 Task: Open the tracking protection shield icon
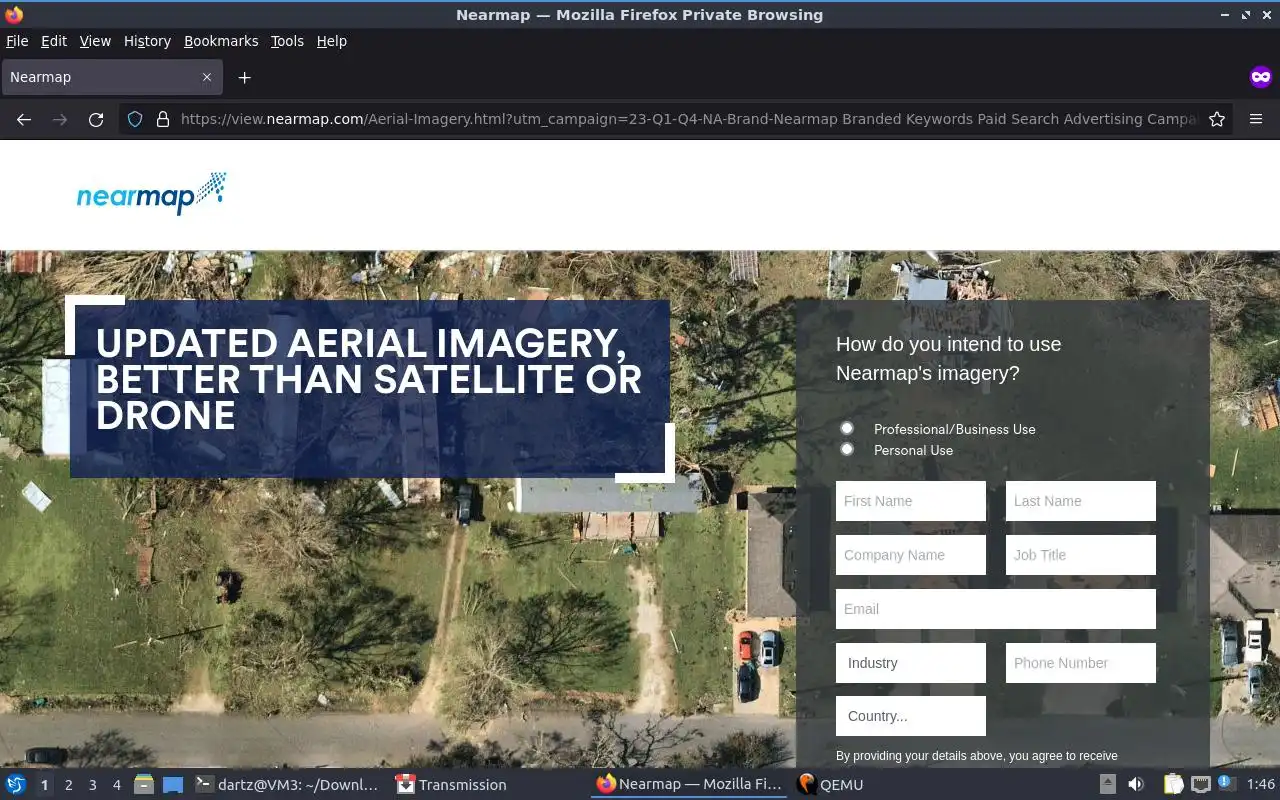(135, 119)
